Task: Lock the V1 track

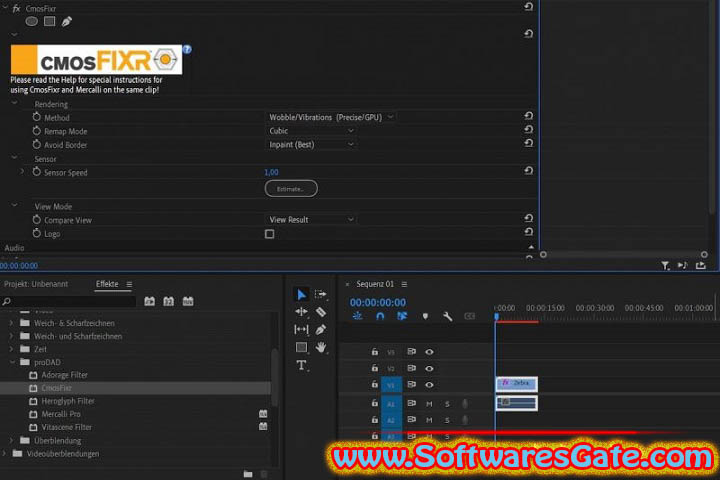Action: click(375, 384)
